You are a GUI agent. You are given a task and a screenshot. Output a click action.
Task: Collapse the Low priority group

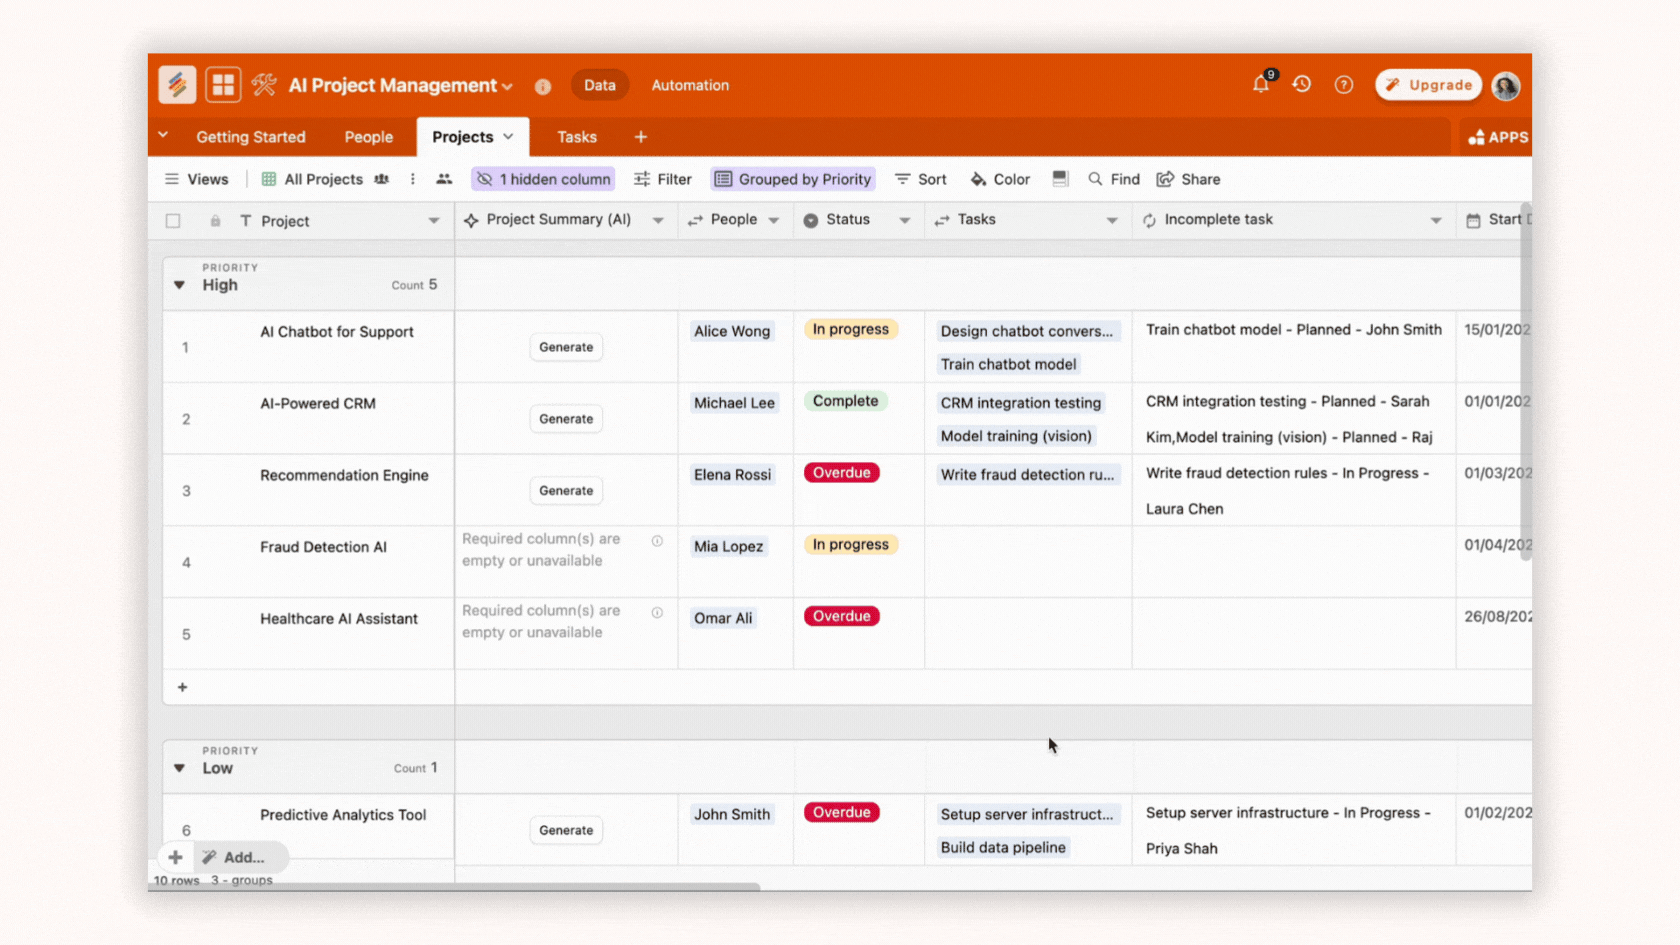tap(179, 768)
